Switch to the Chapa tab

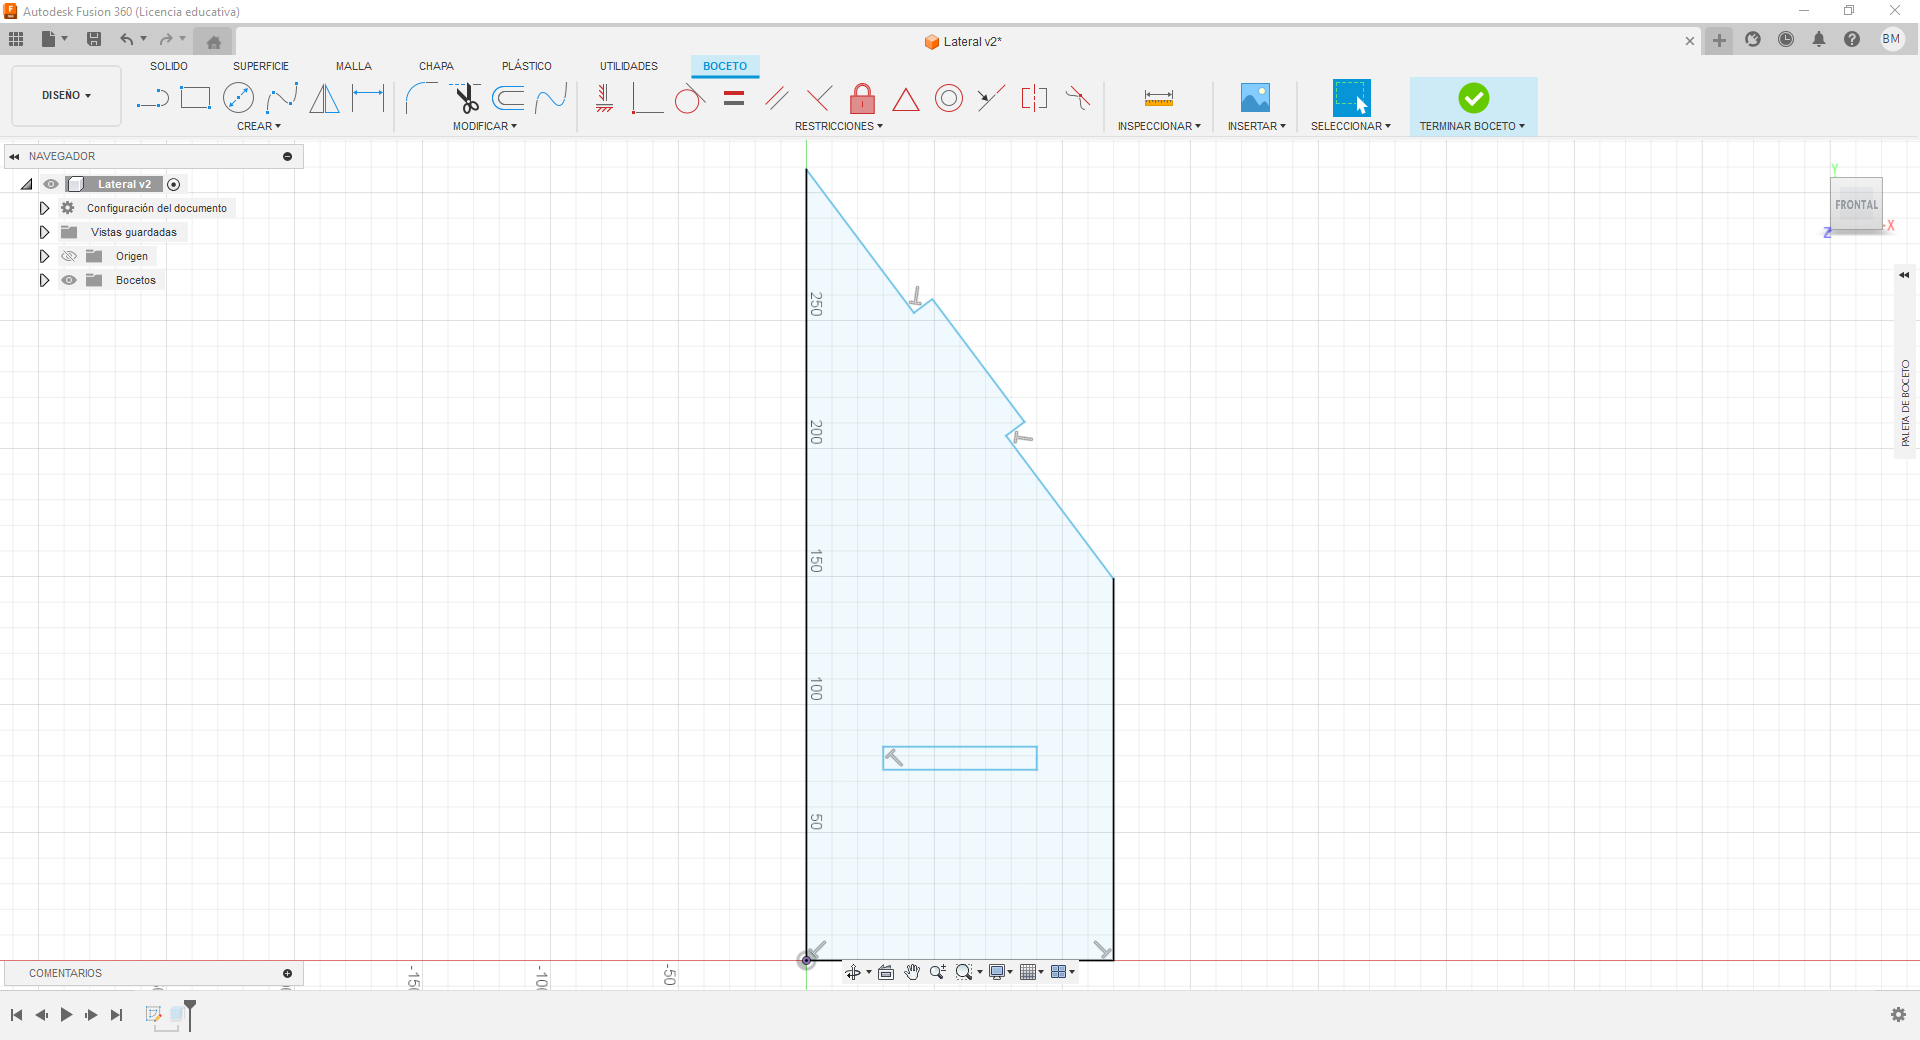pos(436,66)
